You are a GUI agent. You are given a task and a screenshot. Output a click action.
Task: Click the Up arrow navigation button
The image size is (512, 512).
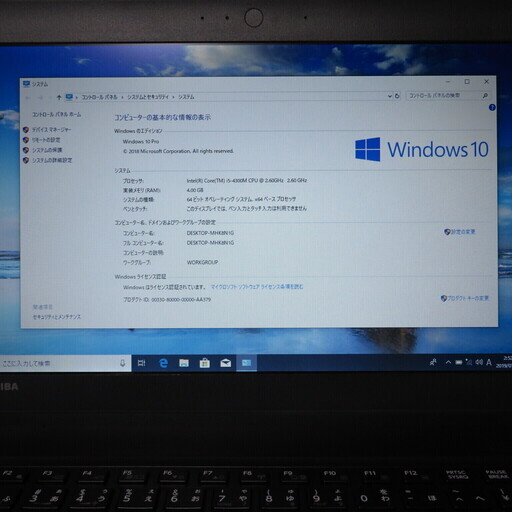pyautogui.click(x=59, y=97)
